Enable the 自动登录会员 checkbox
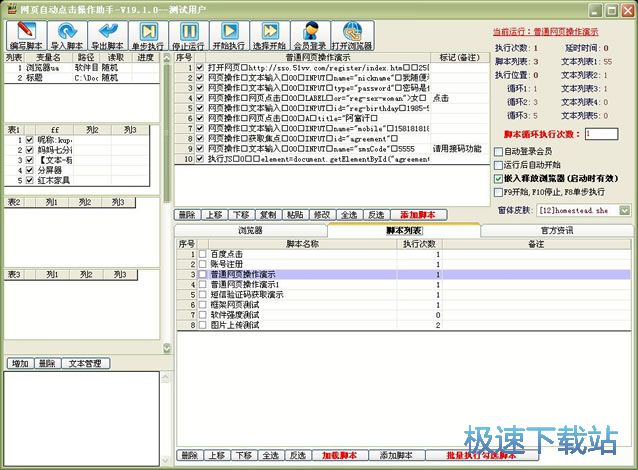Screen dimensions: 638x470 500,152
